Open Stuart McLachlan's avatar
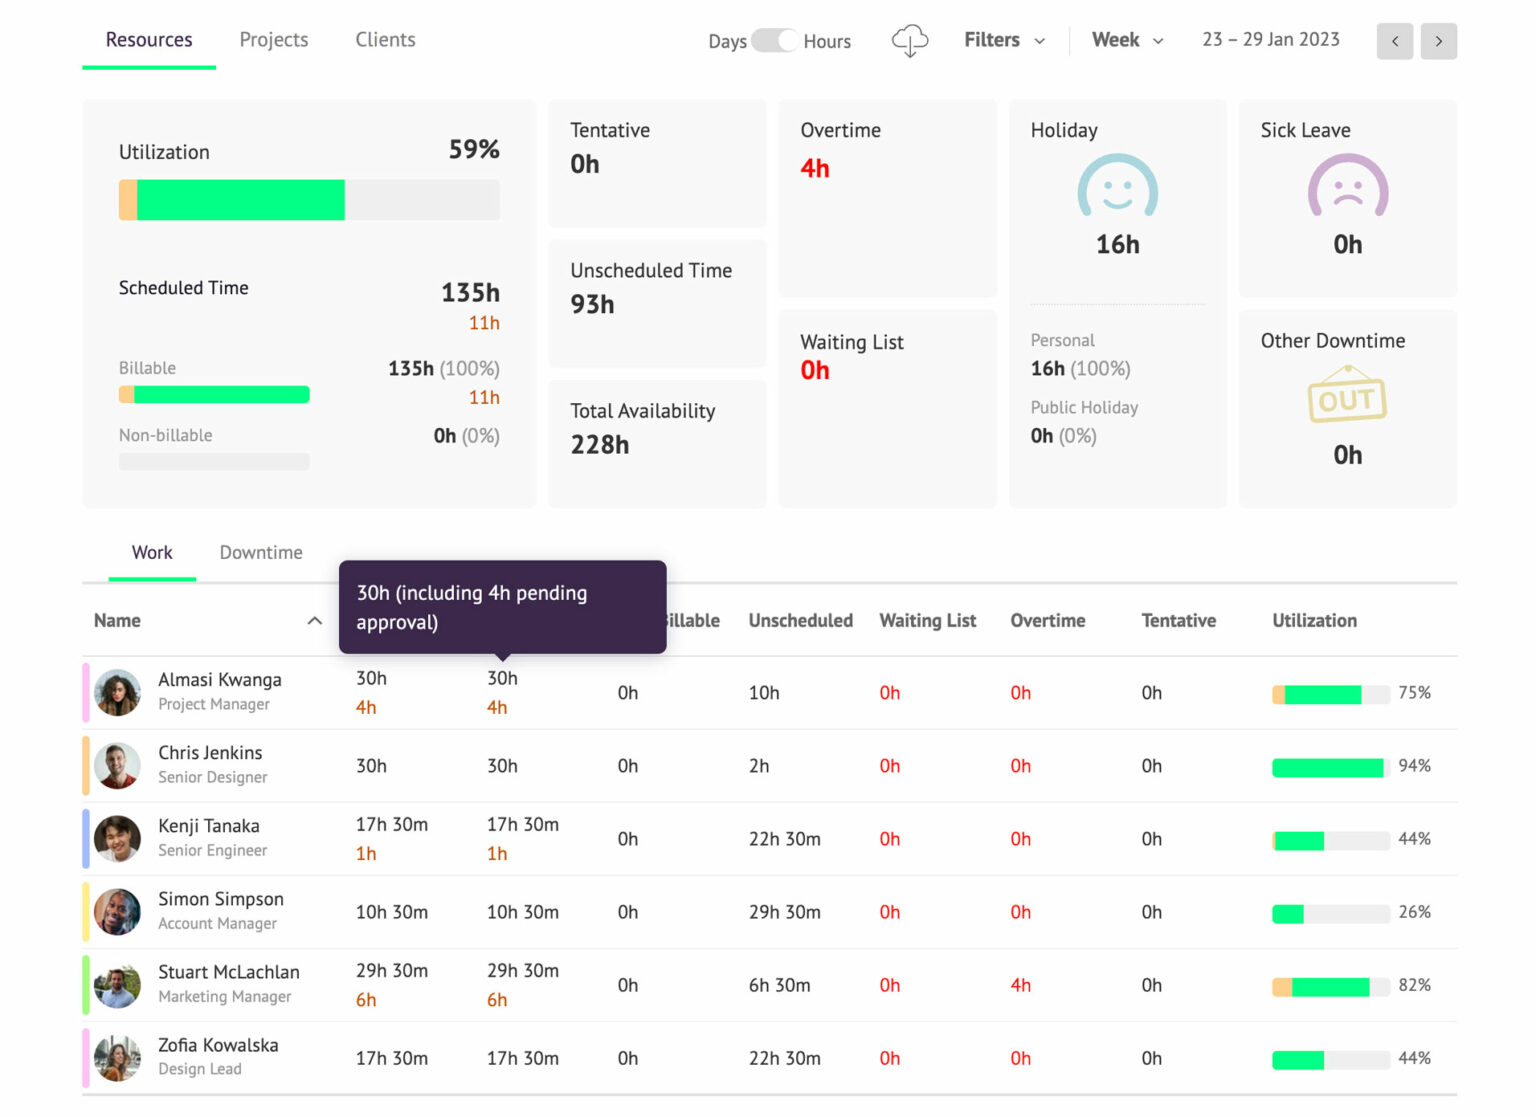Image resolution: width=1536 pixels, height=1117 pixels. coord(117,985)
